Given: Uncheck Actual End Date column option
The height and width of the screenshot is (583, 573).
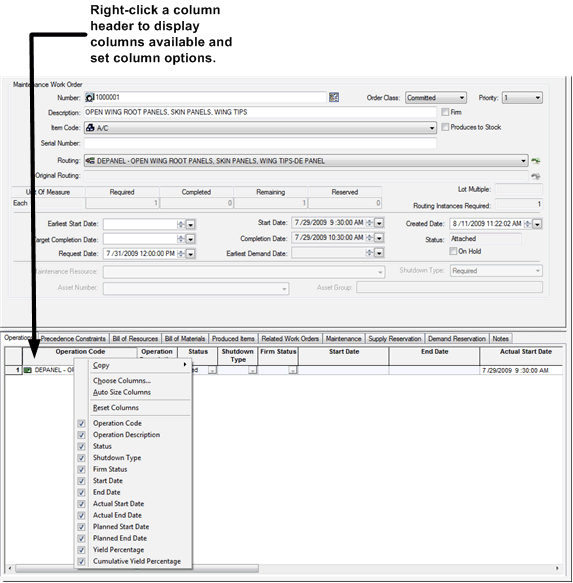Looking at the screenshot, I should coord(81,515).
